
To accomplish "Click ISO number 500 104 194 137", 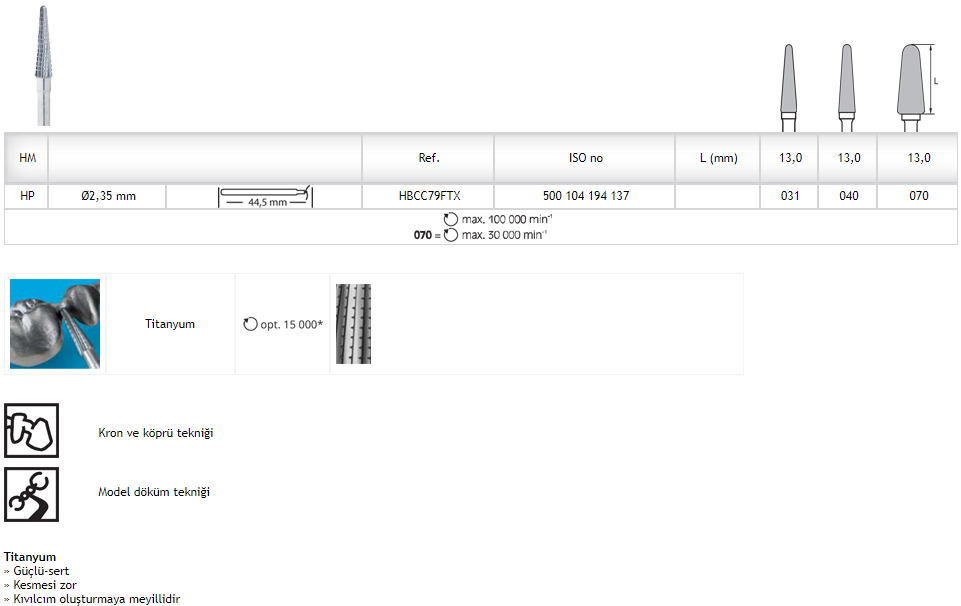I will coord(585,196).
